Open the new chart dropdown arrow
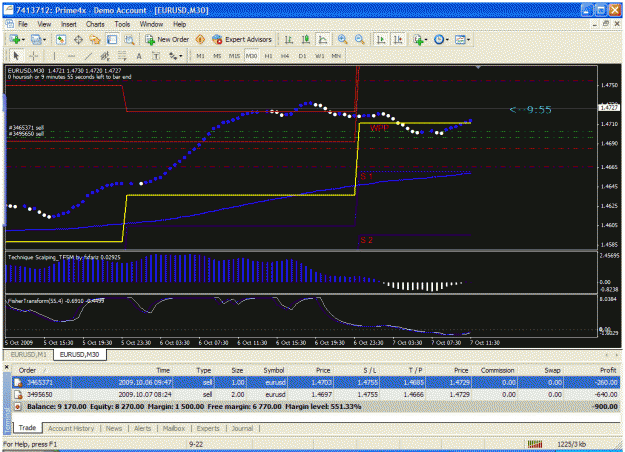Viewport: 625px width, 452px height. click(x=24, y=39)
